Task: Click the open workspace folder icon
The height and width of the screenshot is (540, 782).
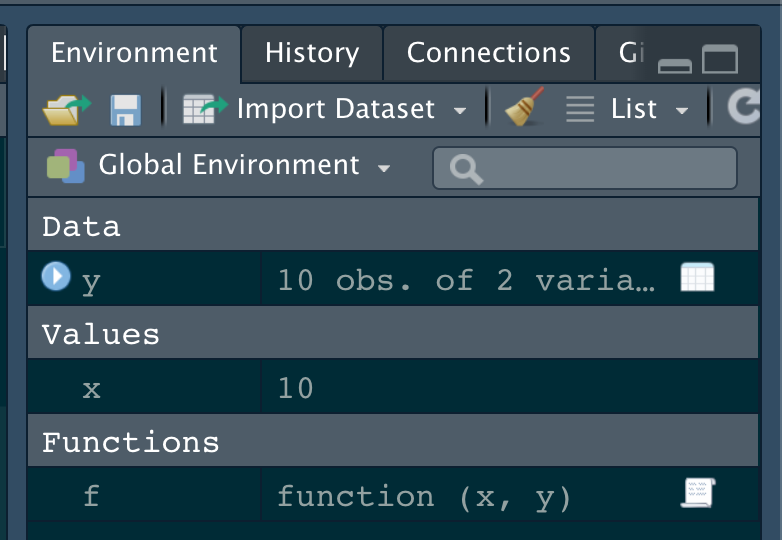Action: (66, 109)
